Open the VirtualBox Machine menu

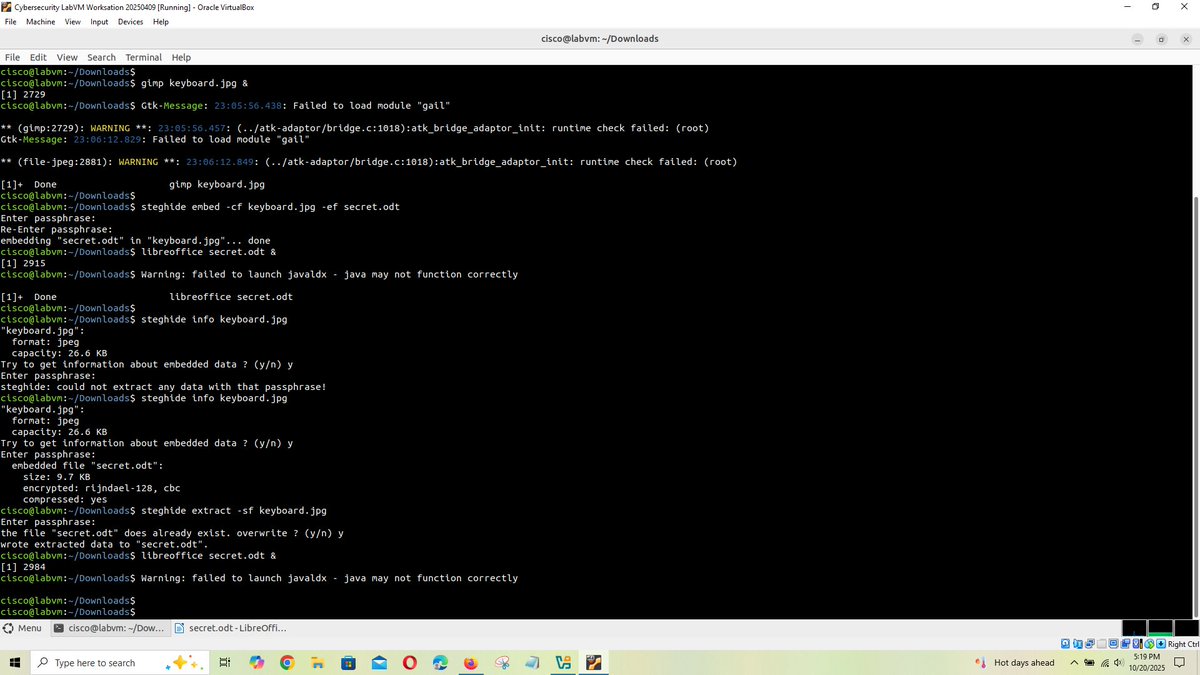click(x=41, y=21)
